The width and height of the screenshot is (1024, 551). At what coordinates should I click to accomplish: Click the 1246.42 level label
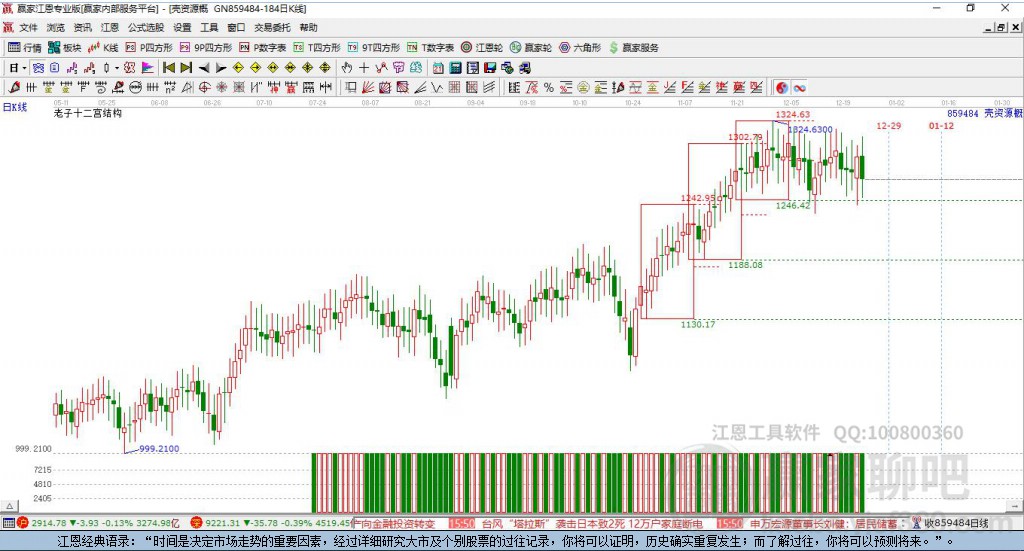tap(793, 205)
